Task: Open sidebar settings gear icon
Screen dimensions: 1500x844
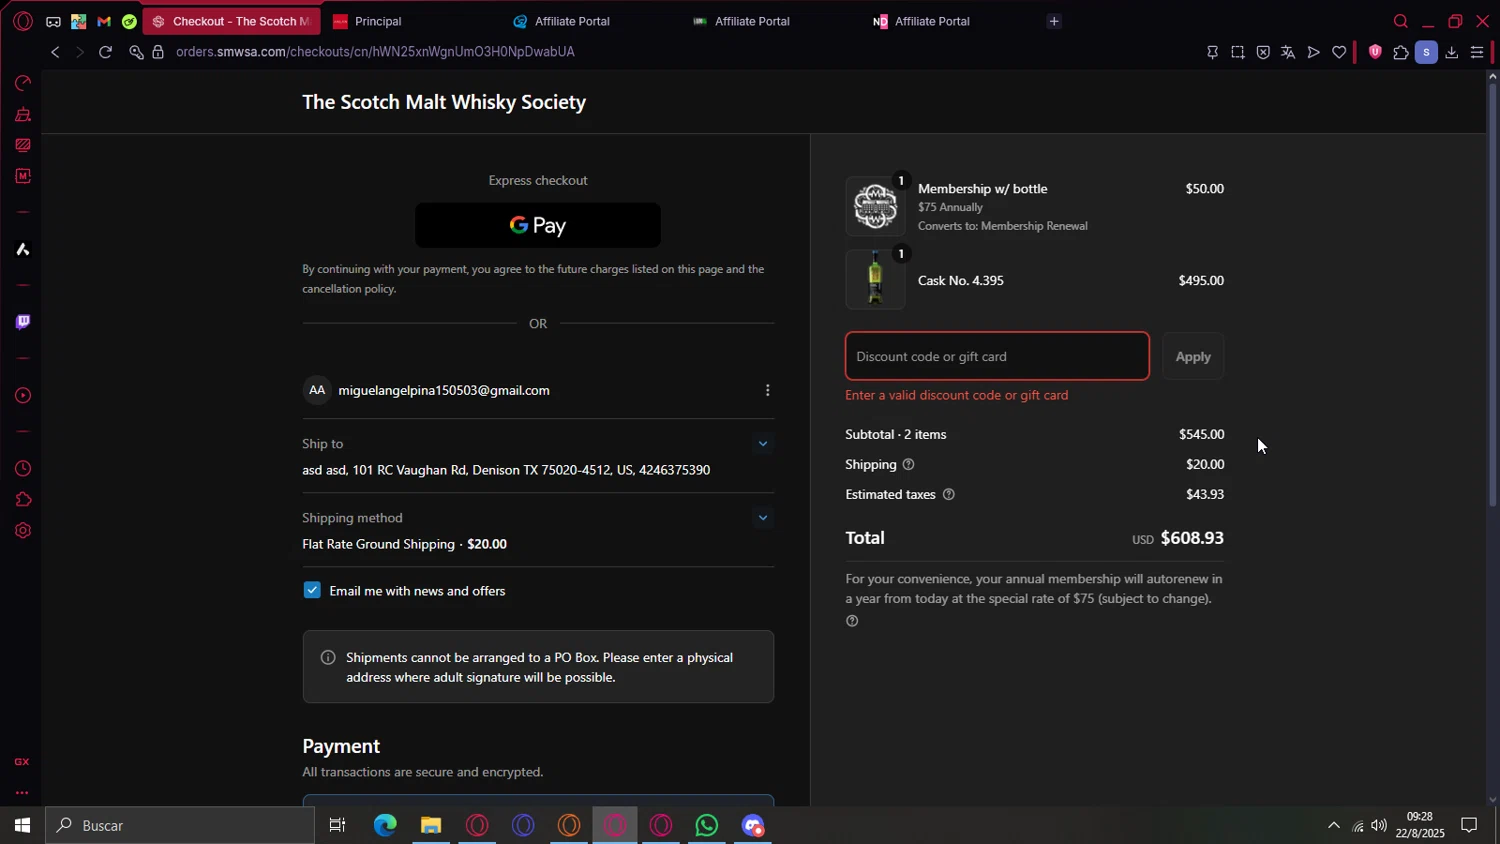Action: (23, 531)
